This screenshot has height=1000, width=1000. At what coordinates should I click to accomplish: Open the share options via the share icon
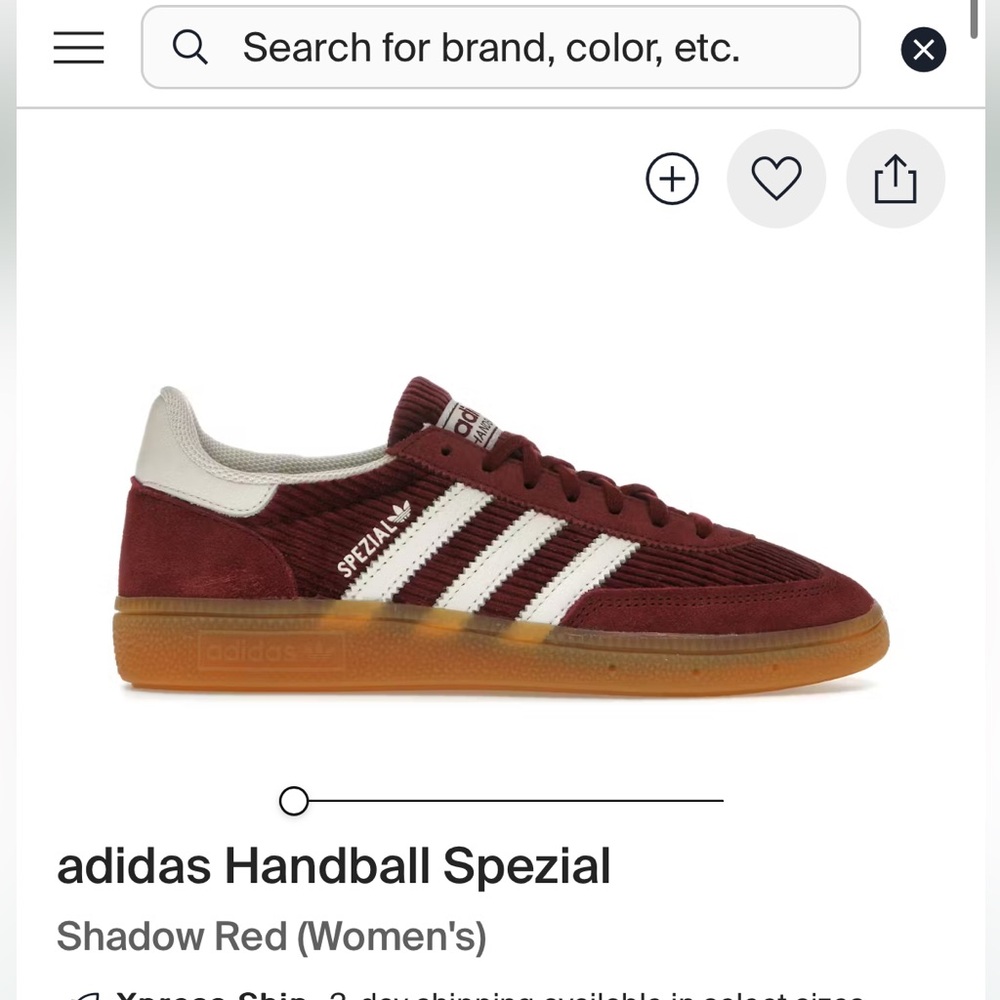coord(895,178)
